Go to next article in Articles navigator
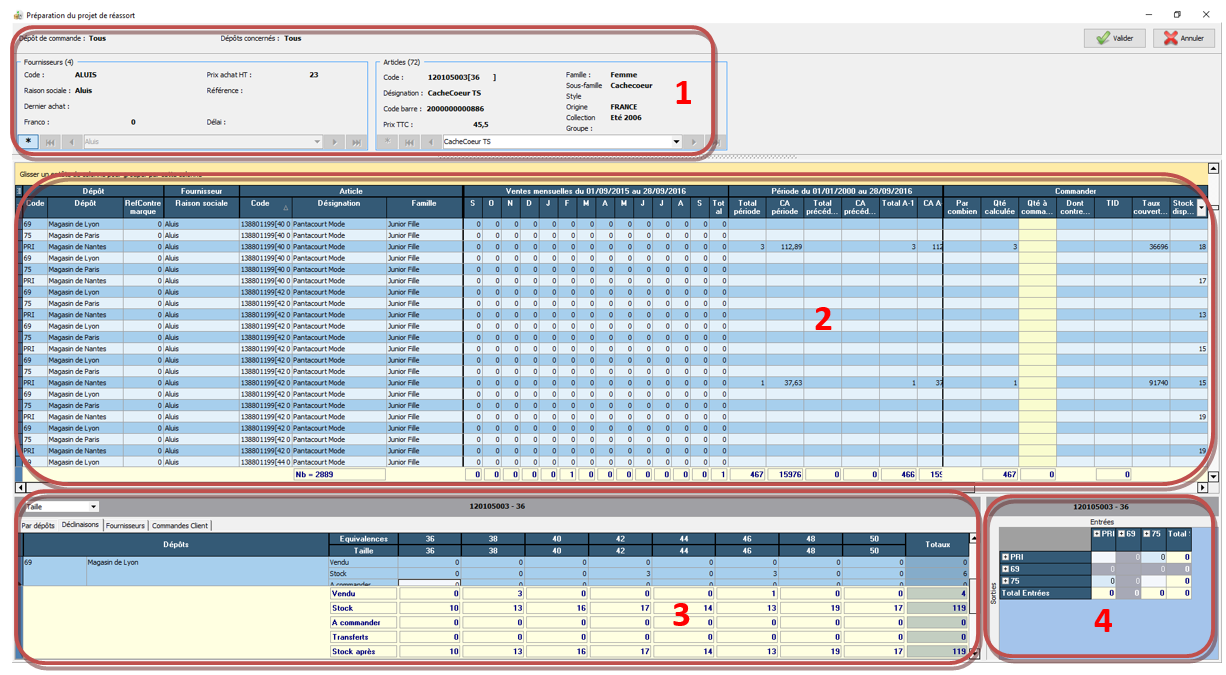The image size is (1226, 675). [x=694, y=142]
